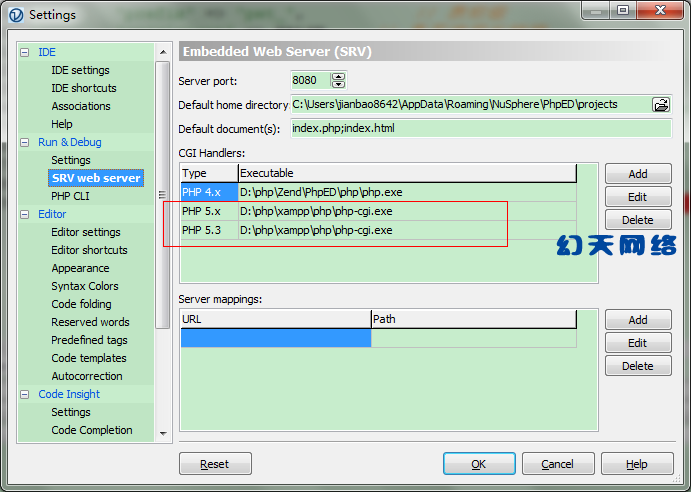Click the settings tree scrollbar thumb
This screenshot has width=691, height=492.
pos(163,194)
